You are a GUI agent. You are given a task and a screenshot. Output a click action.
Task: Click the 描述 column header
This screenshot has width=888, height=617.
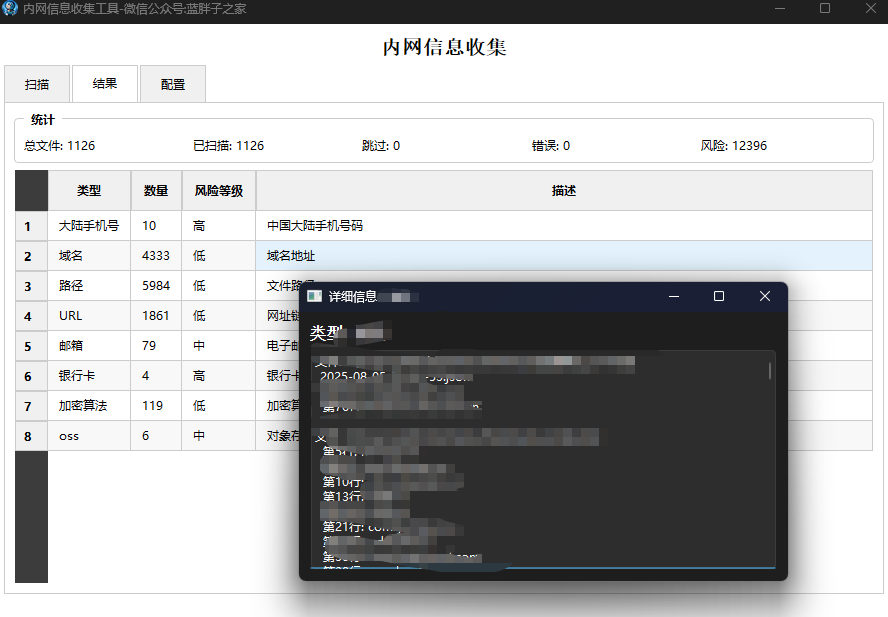coord(564,191)
